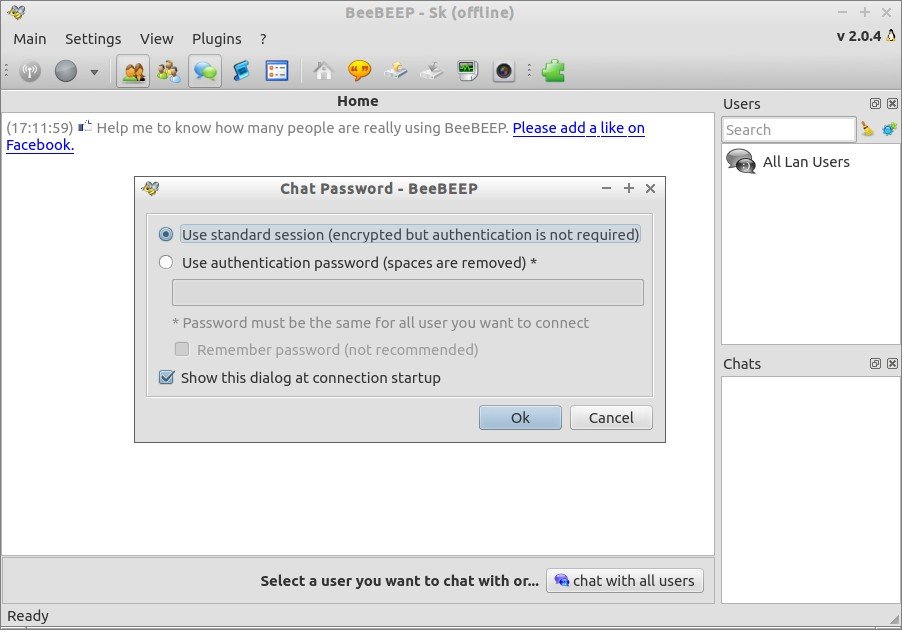Maximize the Chat Password dialog with plus
The height and width of the screenshot is (630, 902).
[x=629, y=188]
